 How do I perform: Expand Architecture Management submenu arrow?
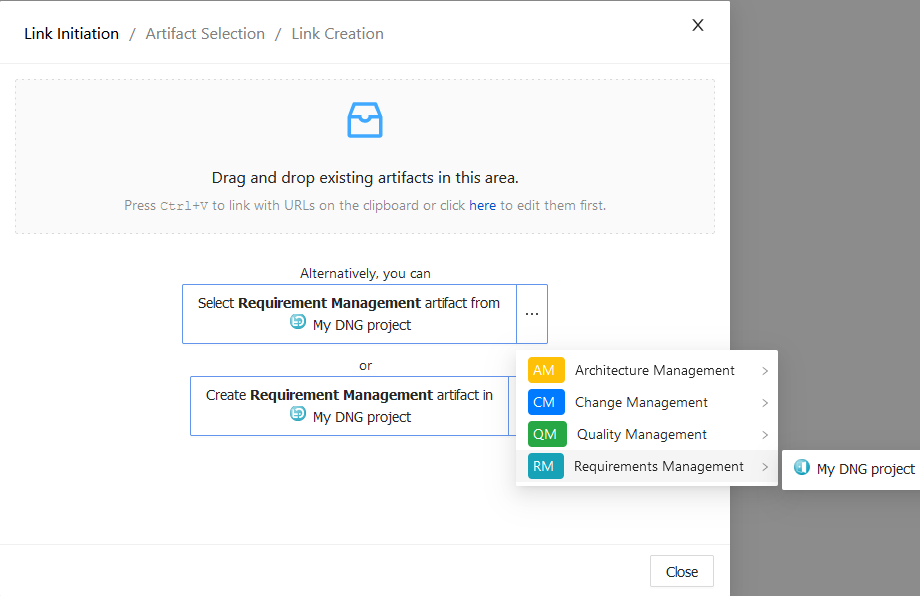click(x=765, y=371)
